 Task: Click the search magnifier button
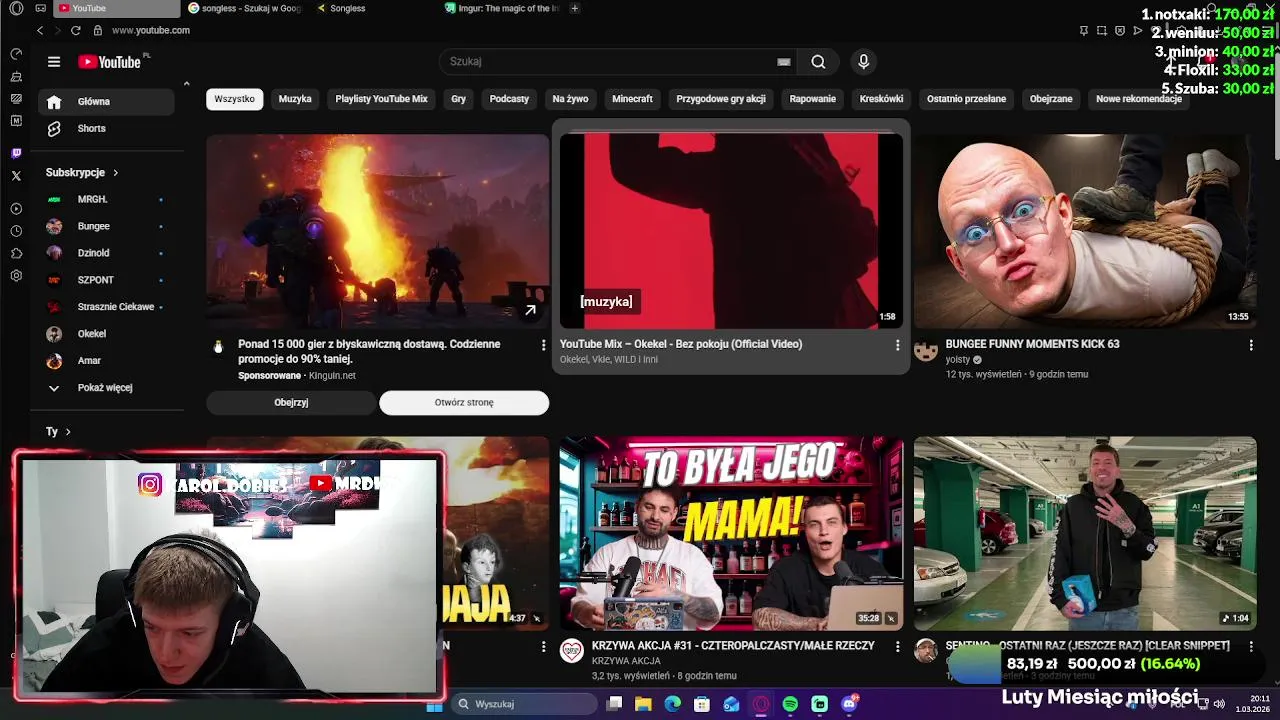coord(818,62)
